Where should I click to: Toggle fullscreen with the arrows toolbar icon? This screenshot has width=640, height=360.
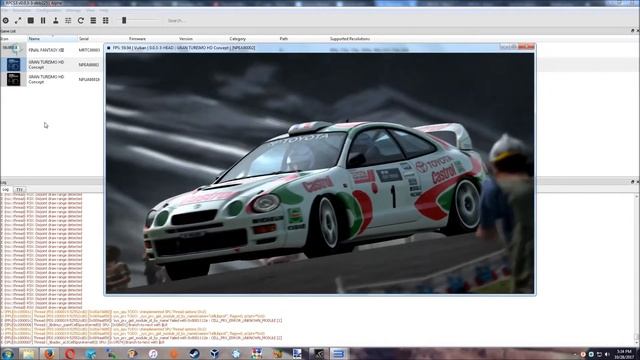pyautogui.click(x=18, y=20)
